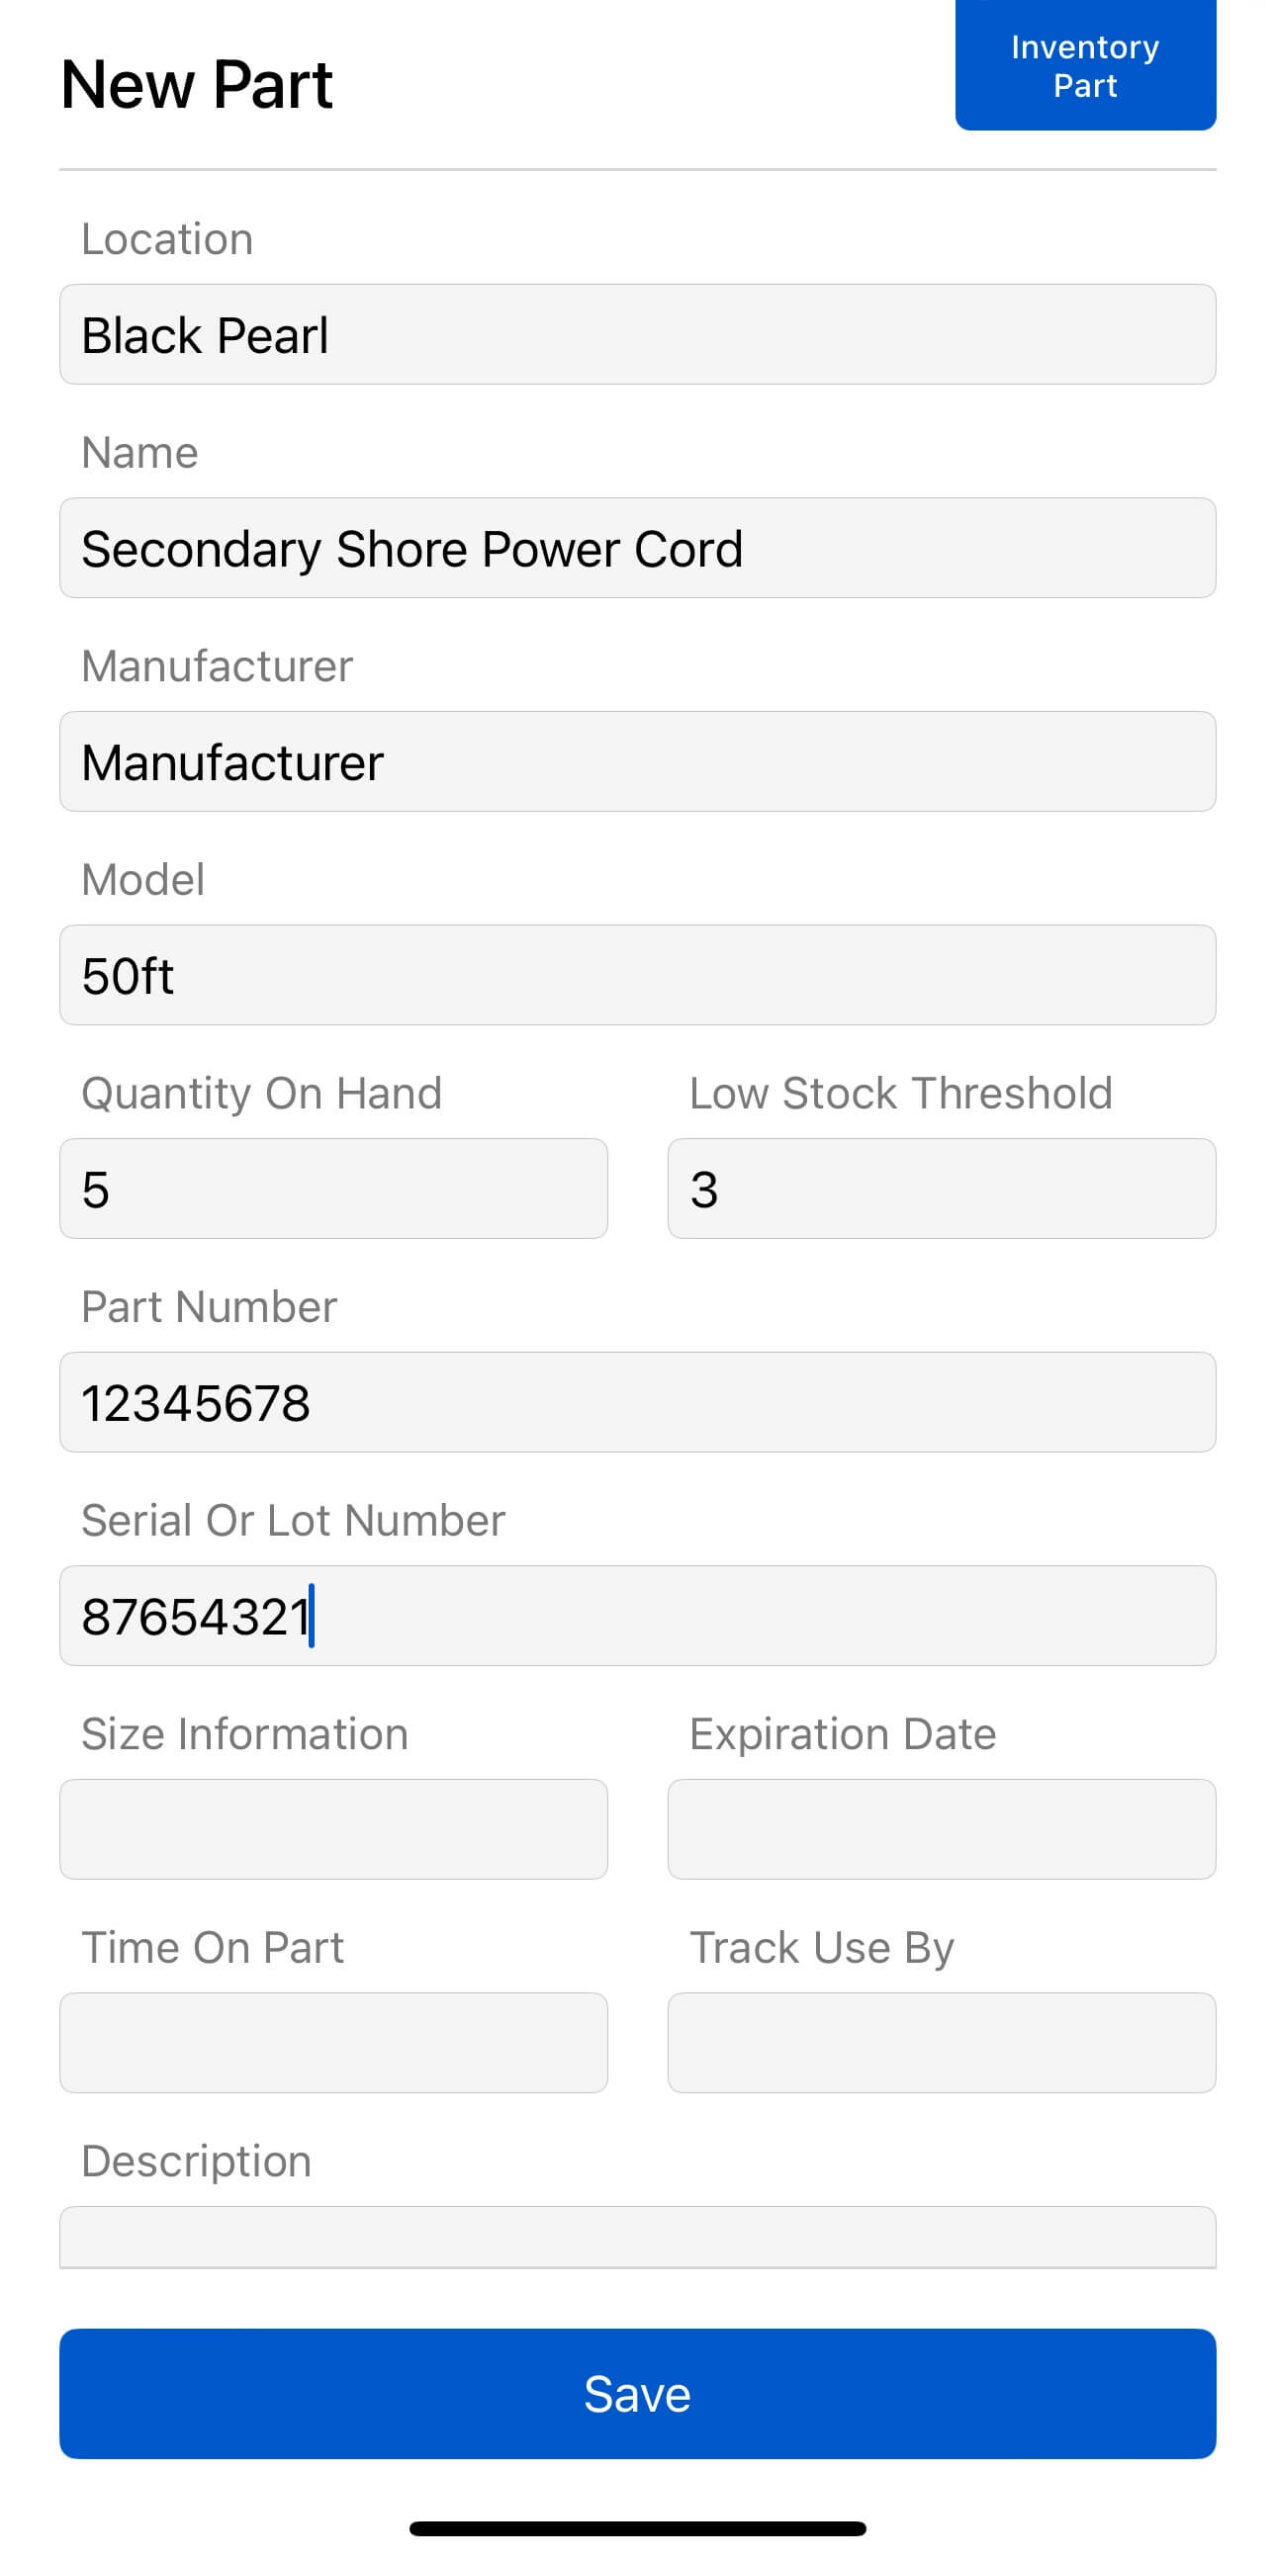Click the Quantity On Hand field
1276x2560 pixels.
(x=334, y=1188)
